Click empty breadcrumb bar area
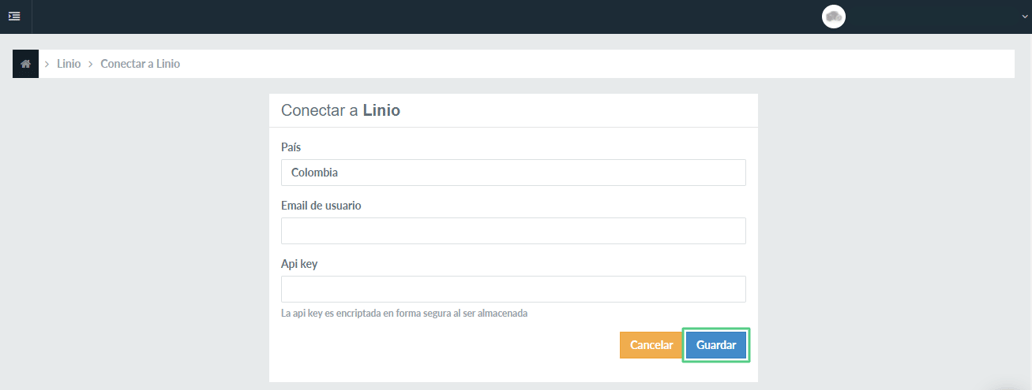Image resolution: width=1032 pixels, height=390 pixels. coord(592,64)
